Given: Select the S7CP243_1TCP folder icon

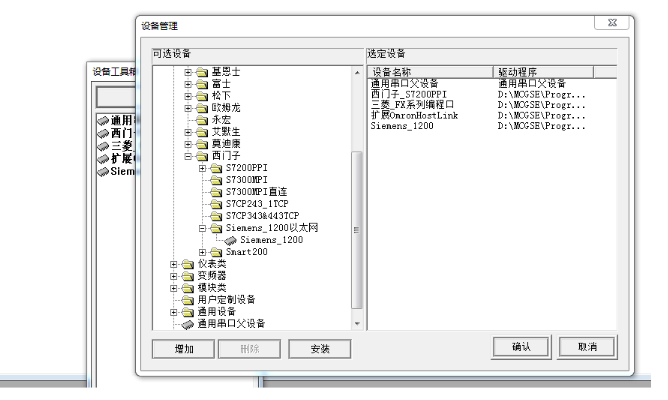Looking at the screenshot, I should pos(217,203).
